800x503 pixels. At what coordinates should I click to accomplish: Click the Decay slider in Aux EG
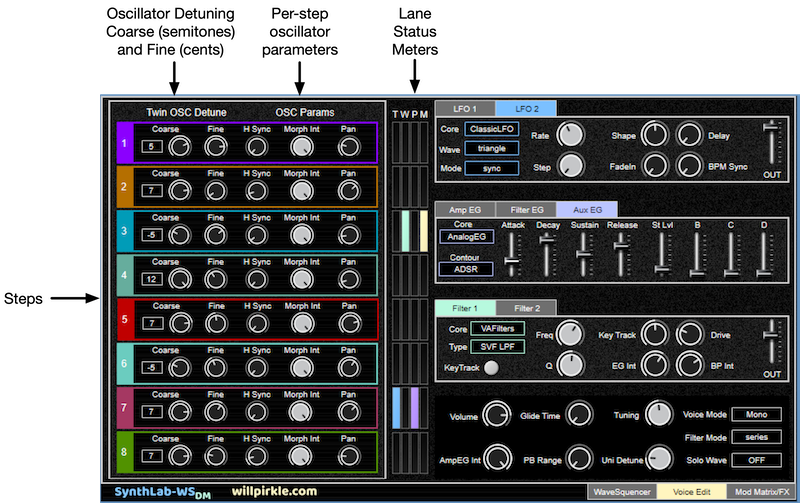click(x=547, y=255)
